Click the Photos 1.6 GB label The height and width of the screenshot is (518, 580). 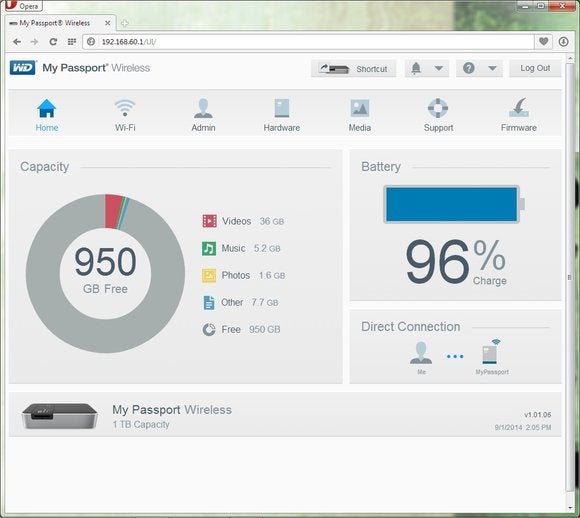tap(253, 275)
